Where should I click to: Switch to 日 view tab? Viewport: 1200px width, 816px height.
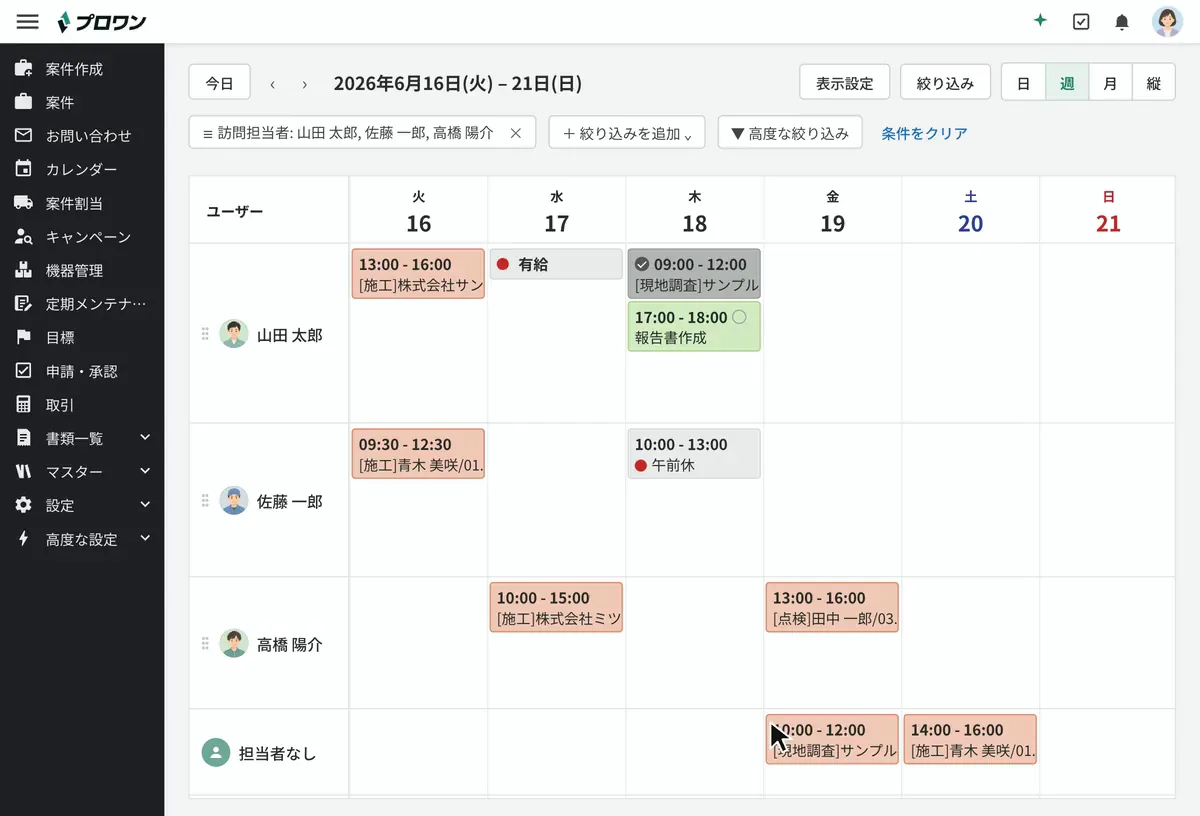(1024, 83)
